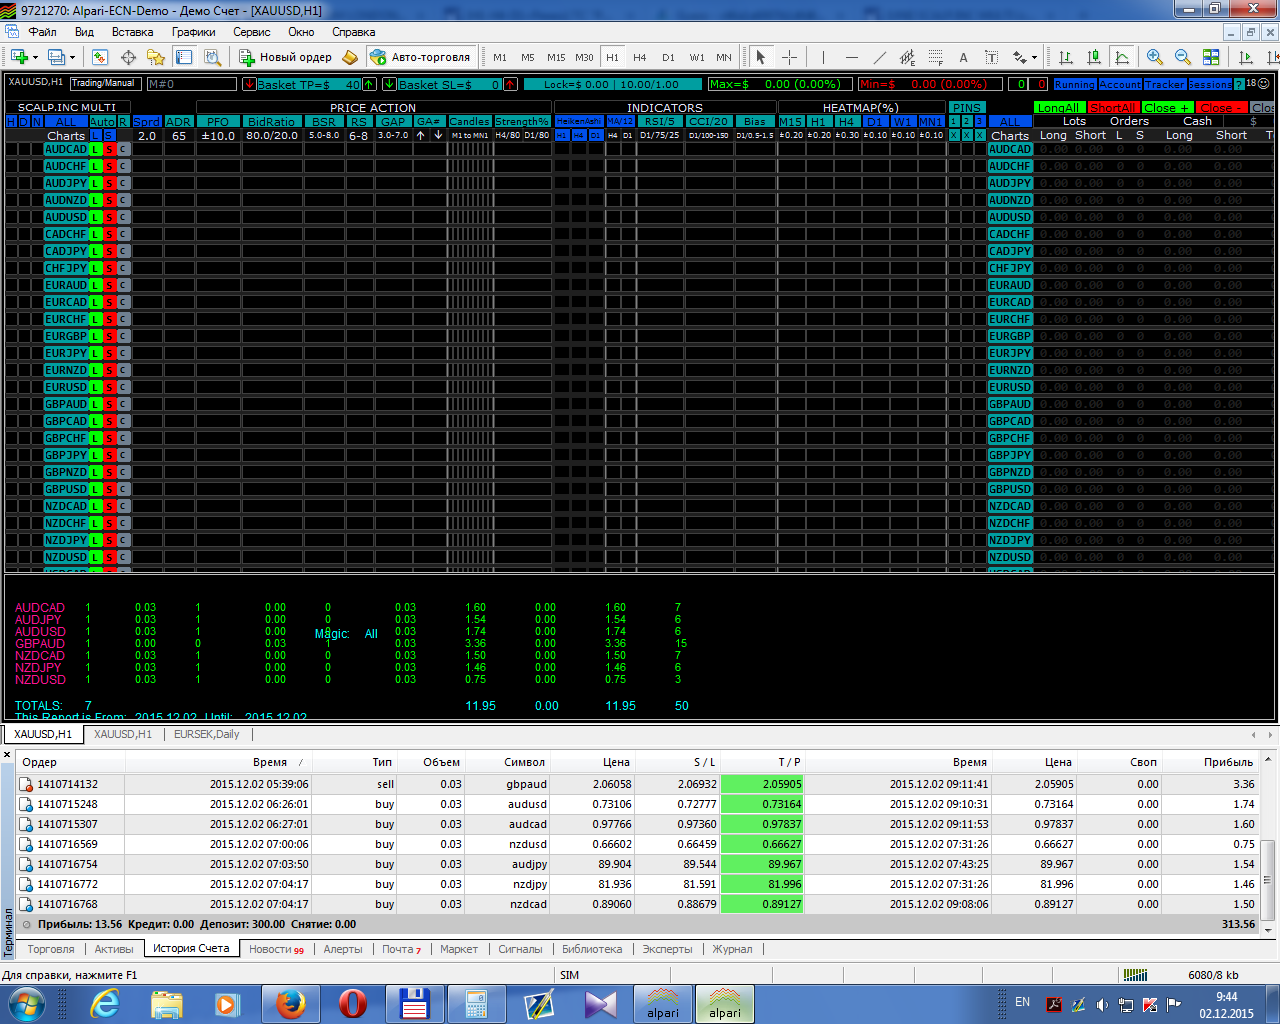This screenshot has width=1280, height=1024.
Task: Click the Close - button
Action: [1221, 107]
